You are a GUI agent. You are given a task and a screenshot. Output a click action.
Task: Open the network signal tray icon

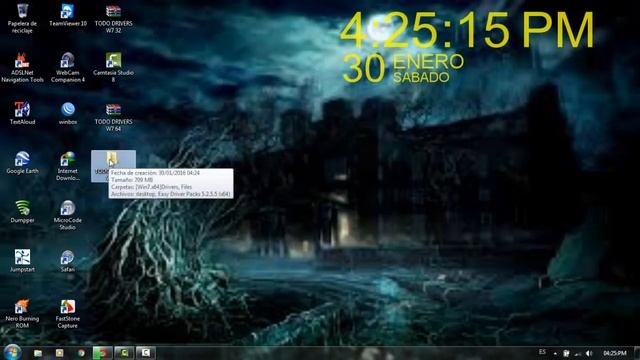tap(578, 353)
